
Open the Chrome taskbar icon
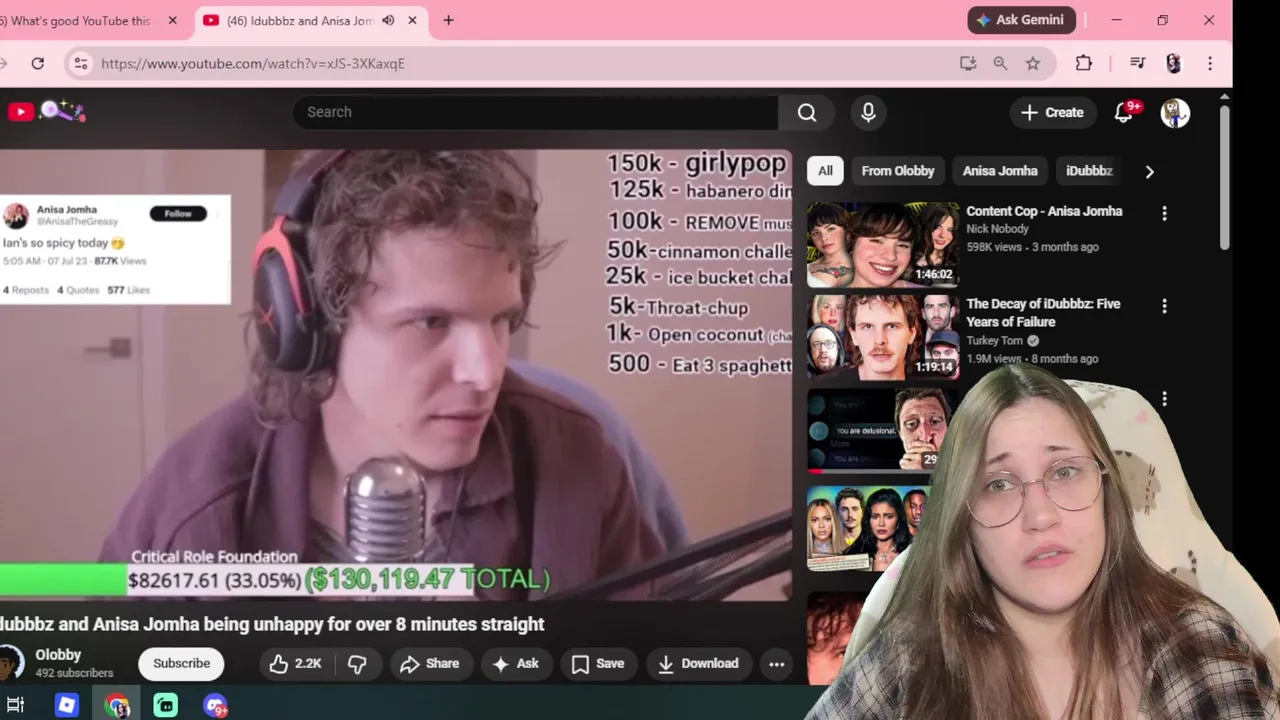point(117,705)
